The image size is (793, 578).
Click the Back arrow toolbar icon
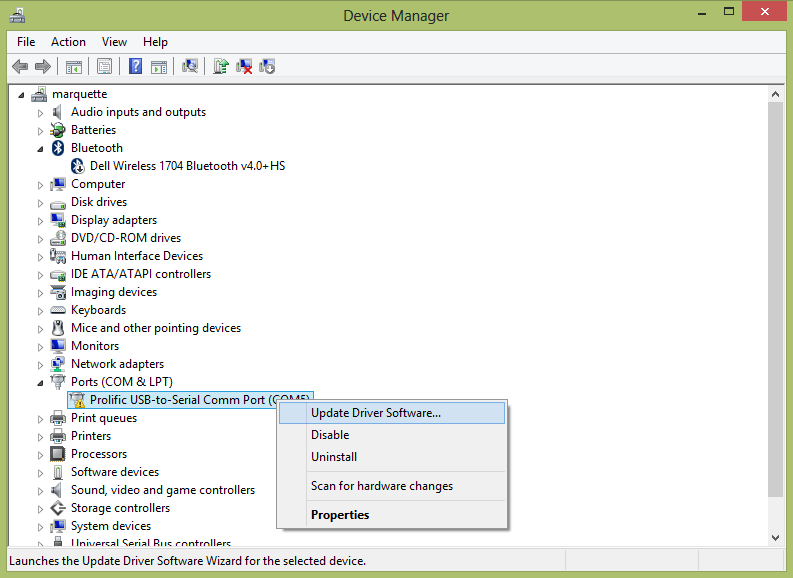coord(20,66)
